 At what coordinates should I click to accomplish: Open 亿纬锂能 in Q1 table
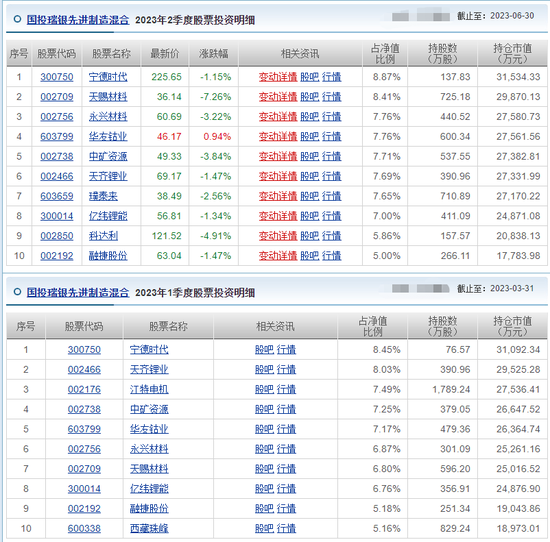pos(149,489)
